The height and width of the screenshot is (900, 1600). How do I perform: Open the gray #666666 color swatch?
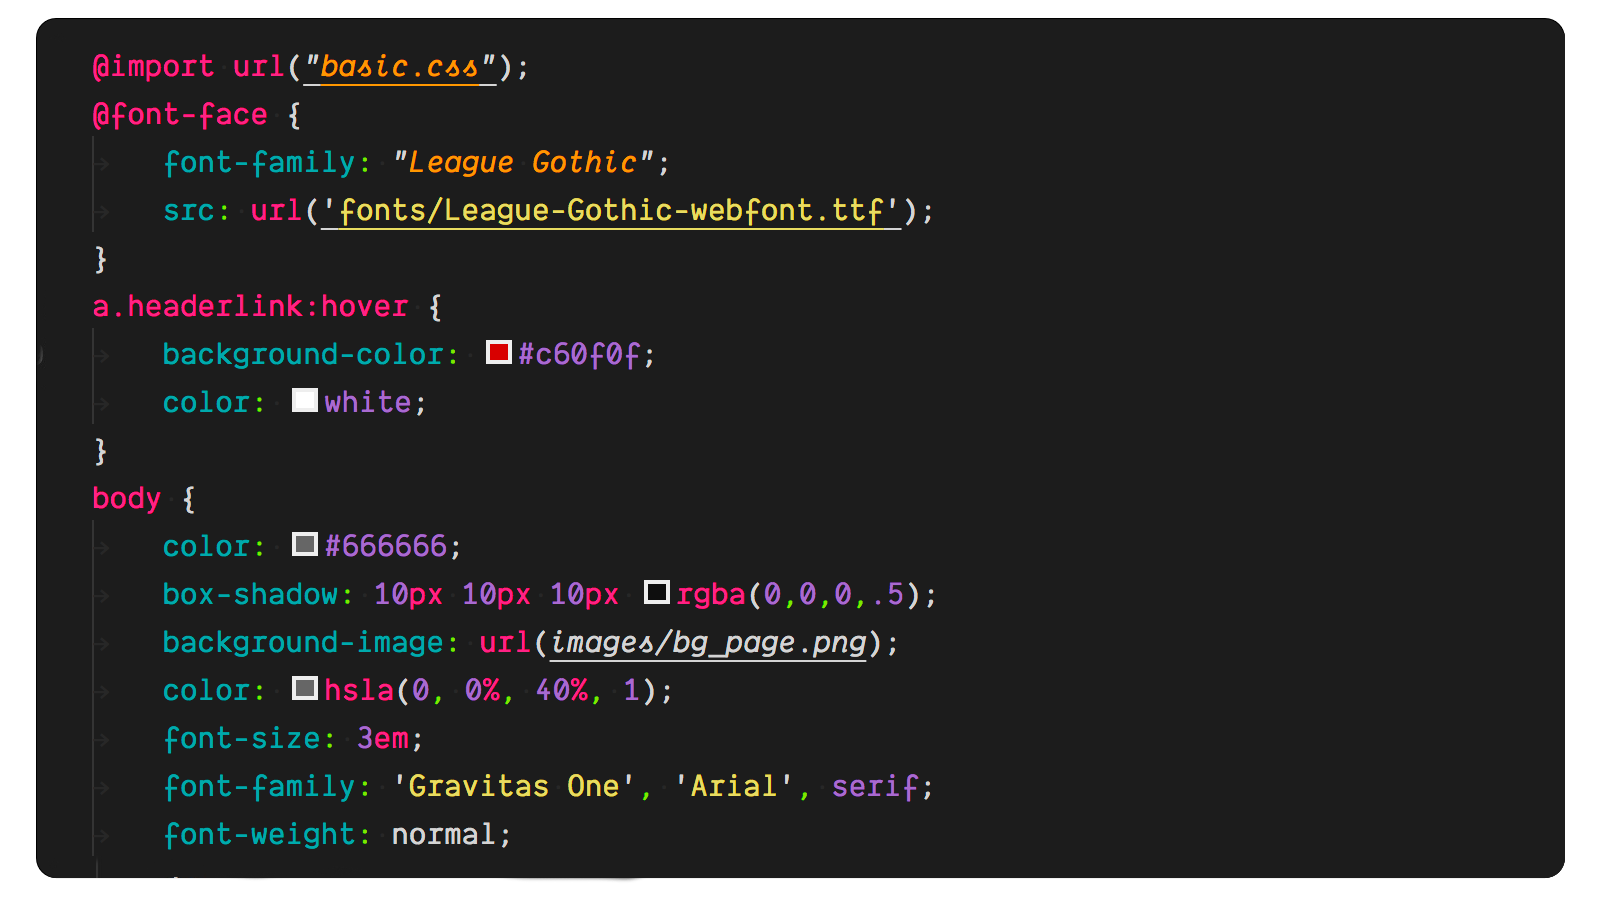pyautogui.click(x=304, y=544)
